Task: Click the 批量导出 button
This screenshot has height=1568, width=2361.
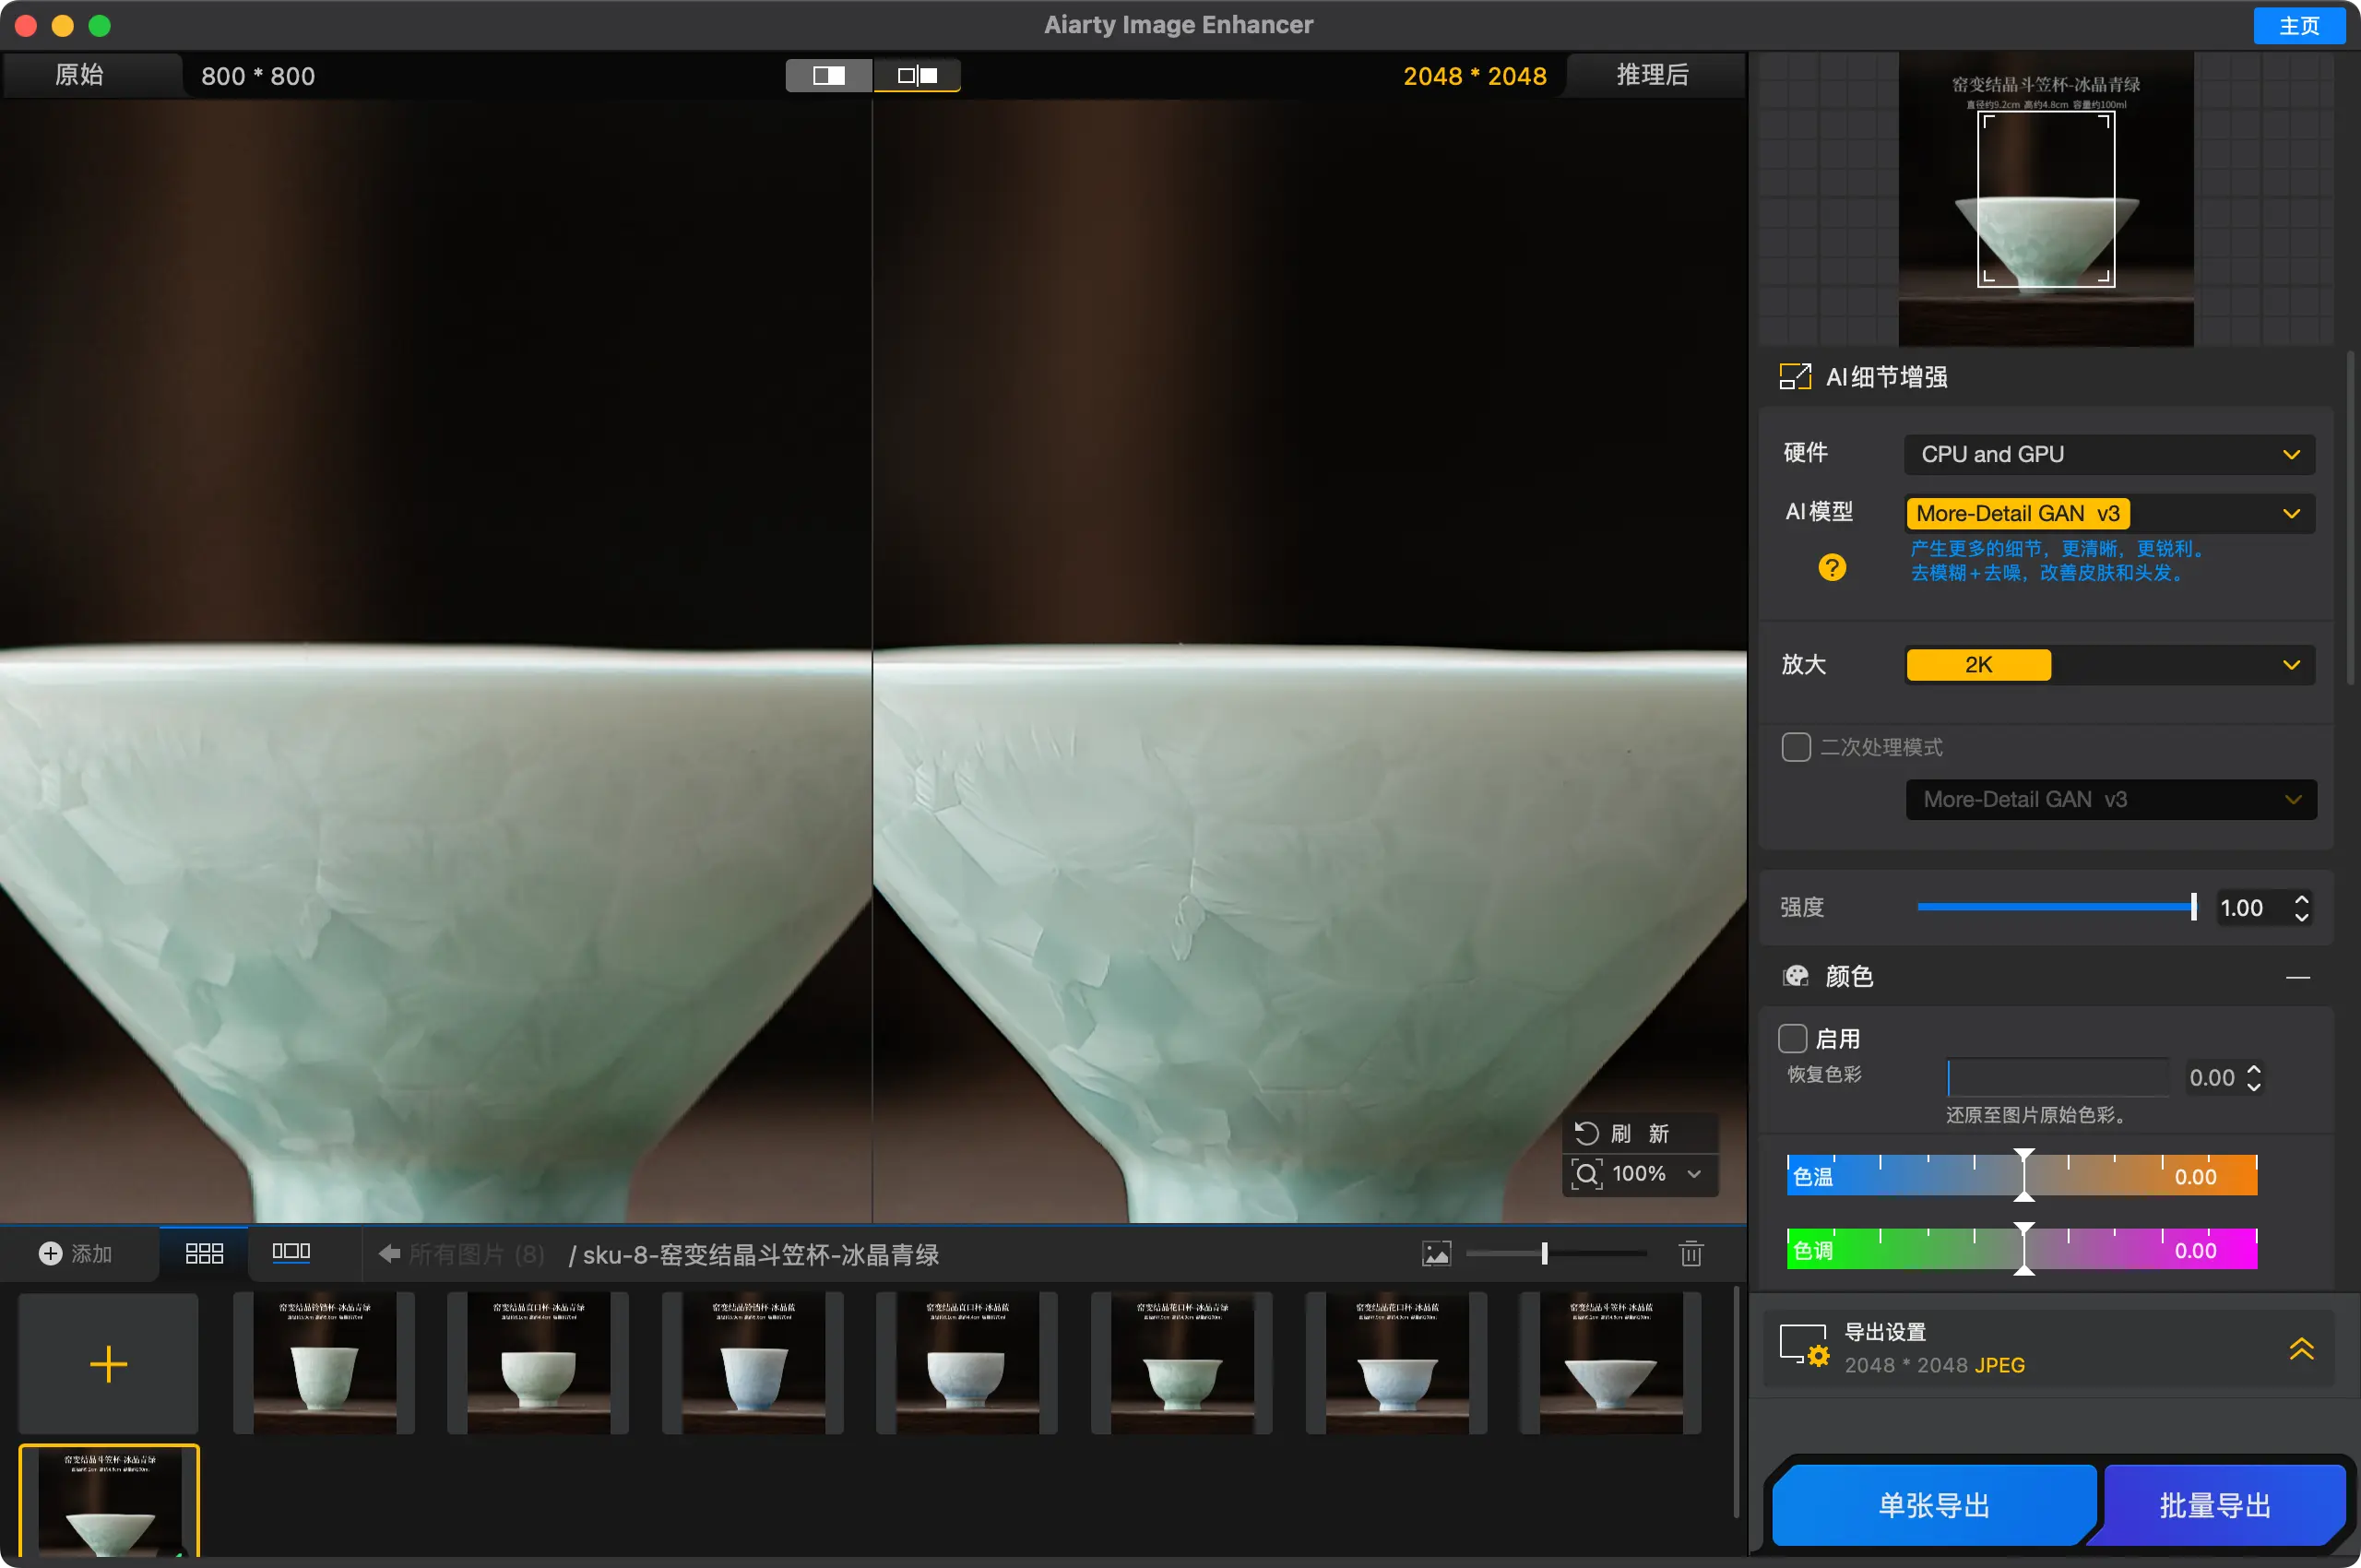Action: pyautogui.click(x=2215, y=1505)
